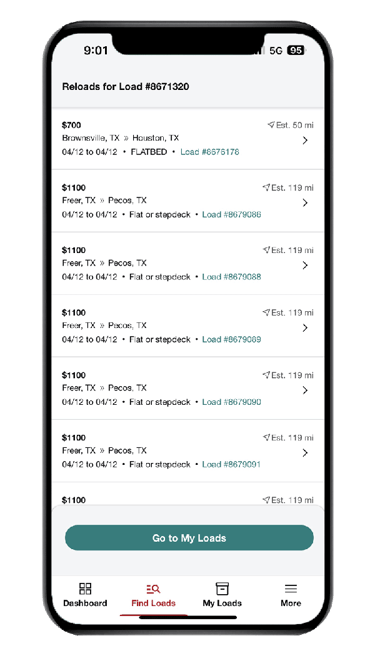Expand chevron for Load #8679090 row
This screenshot has height=656, width=375.
[306, 390]
